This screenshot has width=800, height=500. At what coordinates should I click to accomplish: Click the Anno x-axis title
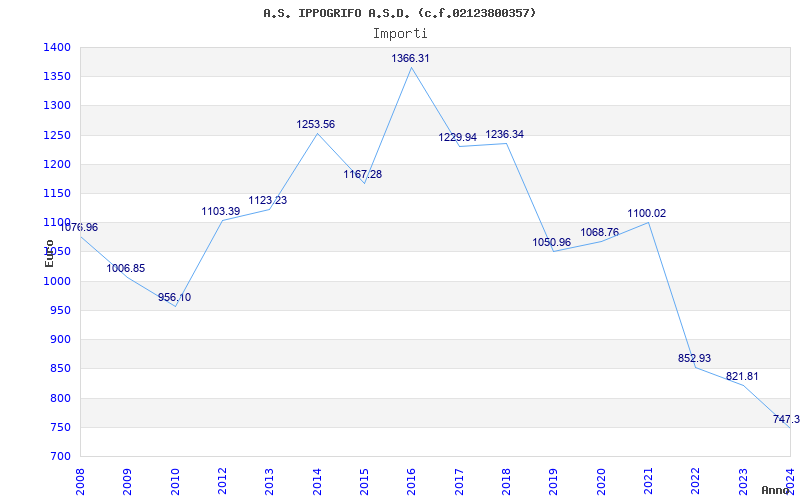[776, 490]
